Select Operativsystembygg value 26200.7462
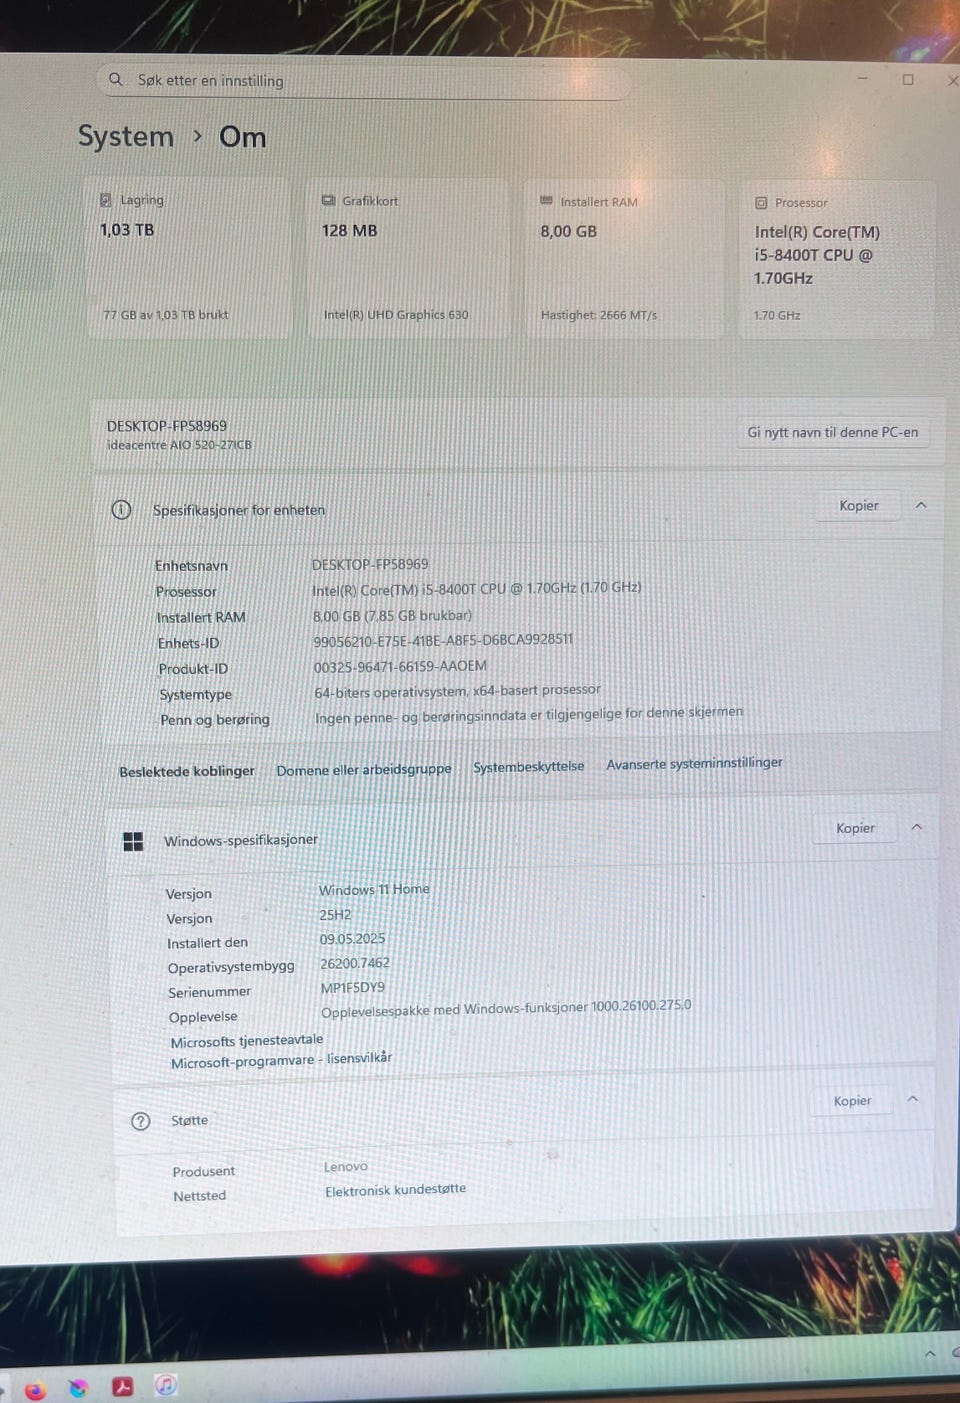Screen dimensions: 960x1403 [355, 963]
